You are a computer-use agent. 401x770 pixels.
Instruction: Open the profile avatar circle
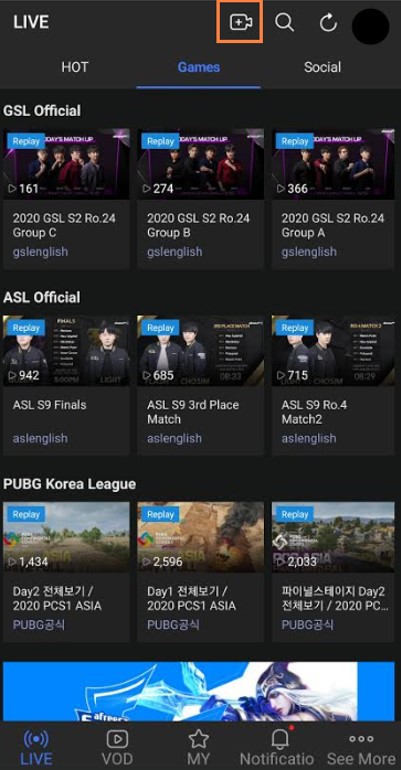pyautogui.click(x=371, y=26)
